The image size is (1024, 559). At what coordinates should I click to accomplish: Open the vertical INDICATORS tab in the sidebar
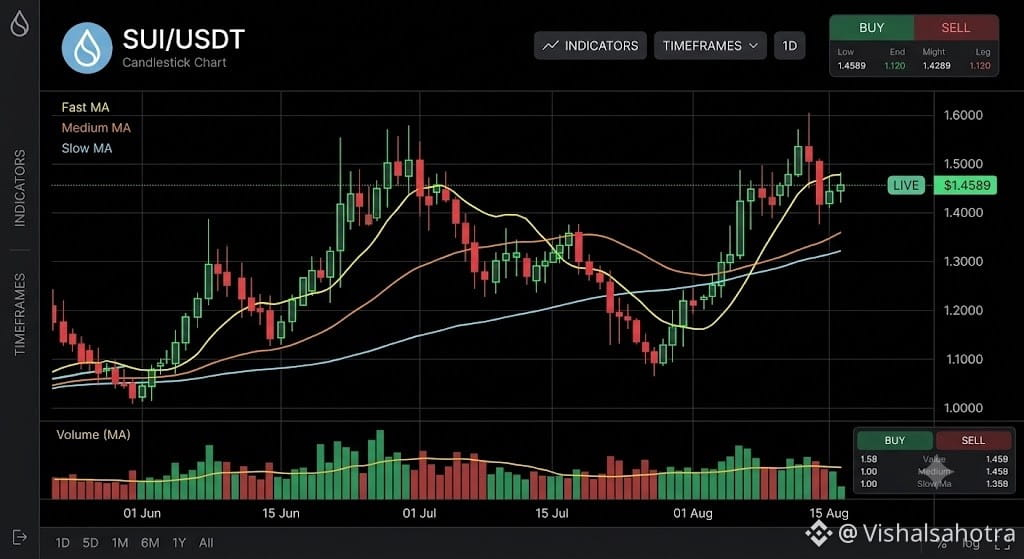tap(20, 187)
